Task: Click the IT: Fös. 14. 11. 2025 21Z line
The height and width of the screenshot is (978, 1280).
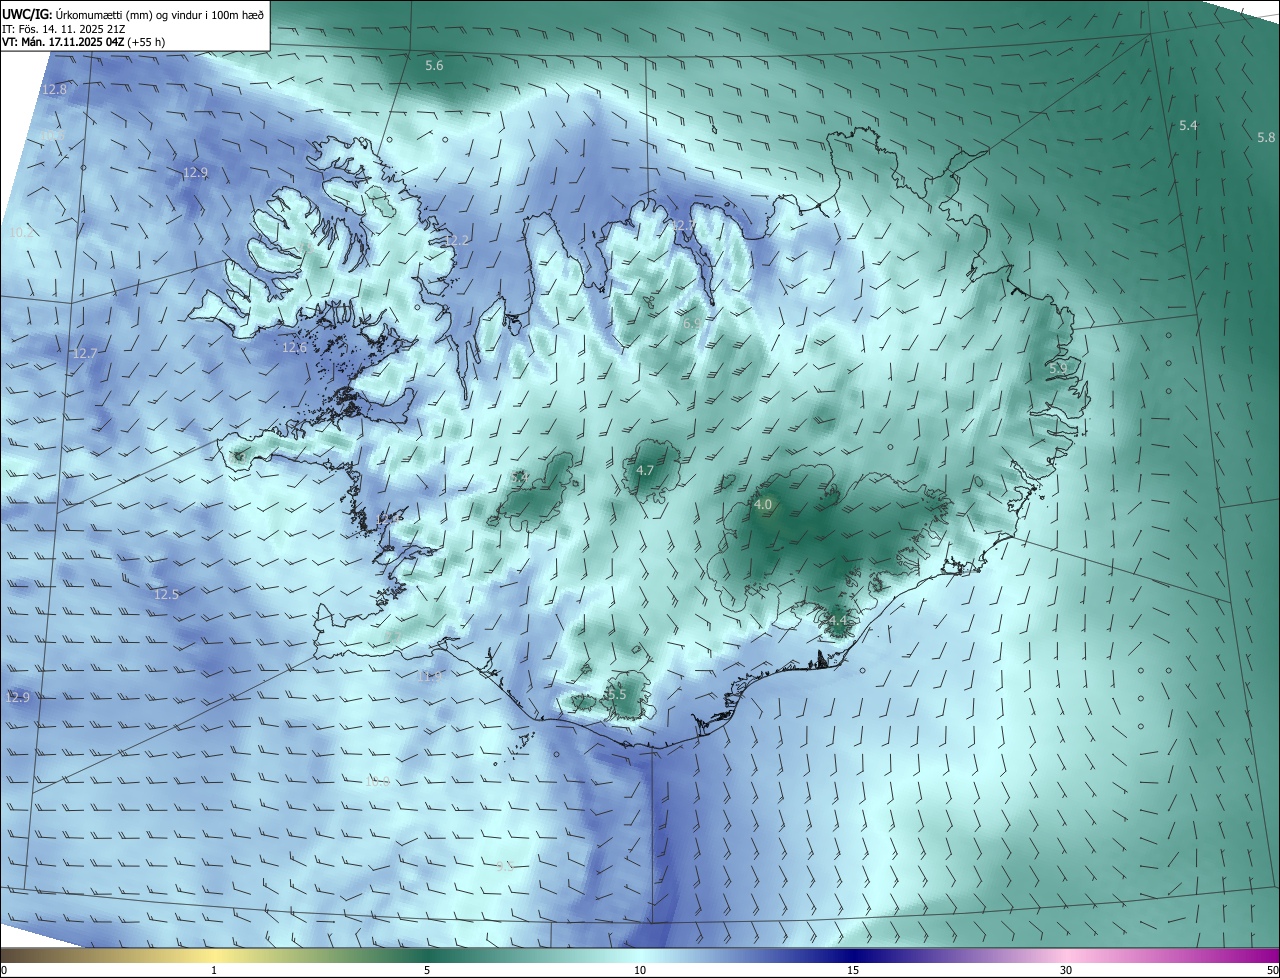Action: (64, 28)
